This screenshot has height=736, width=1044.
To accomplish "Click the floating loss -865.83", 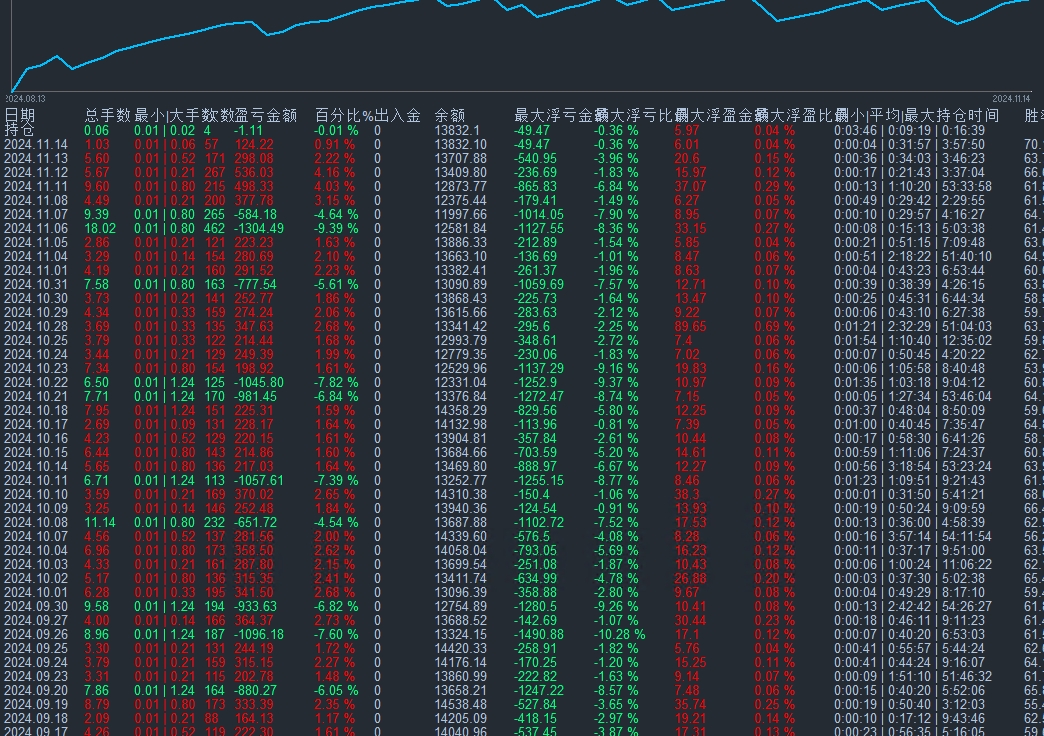I will point(535,186).
